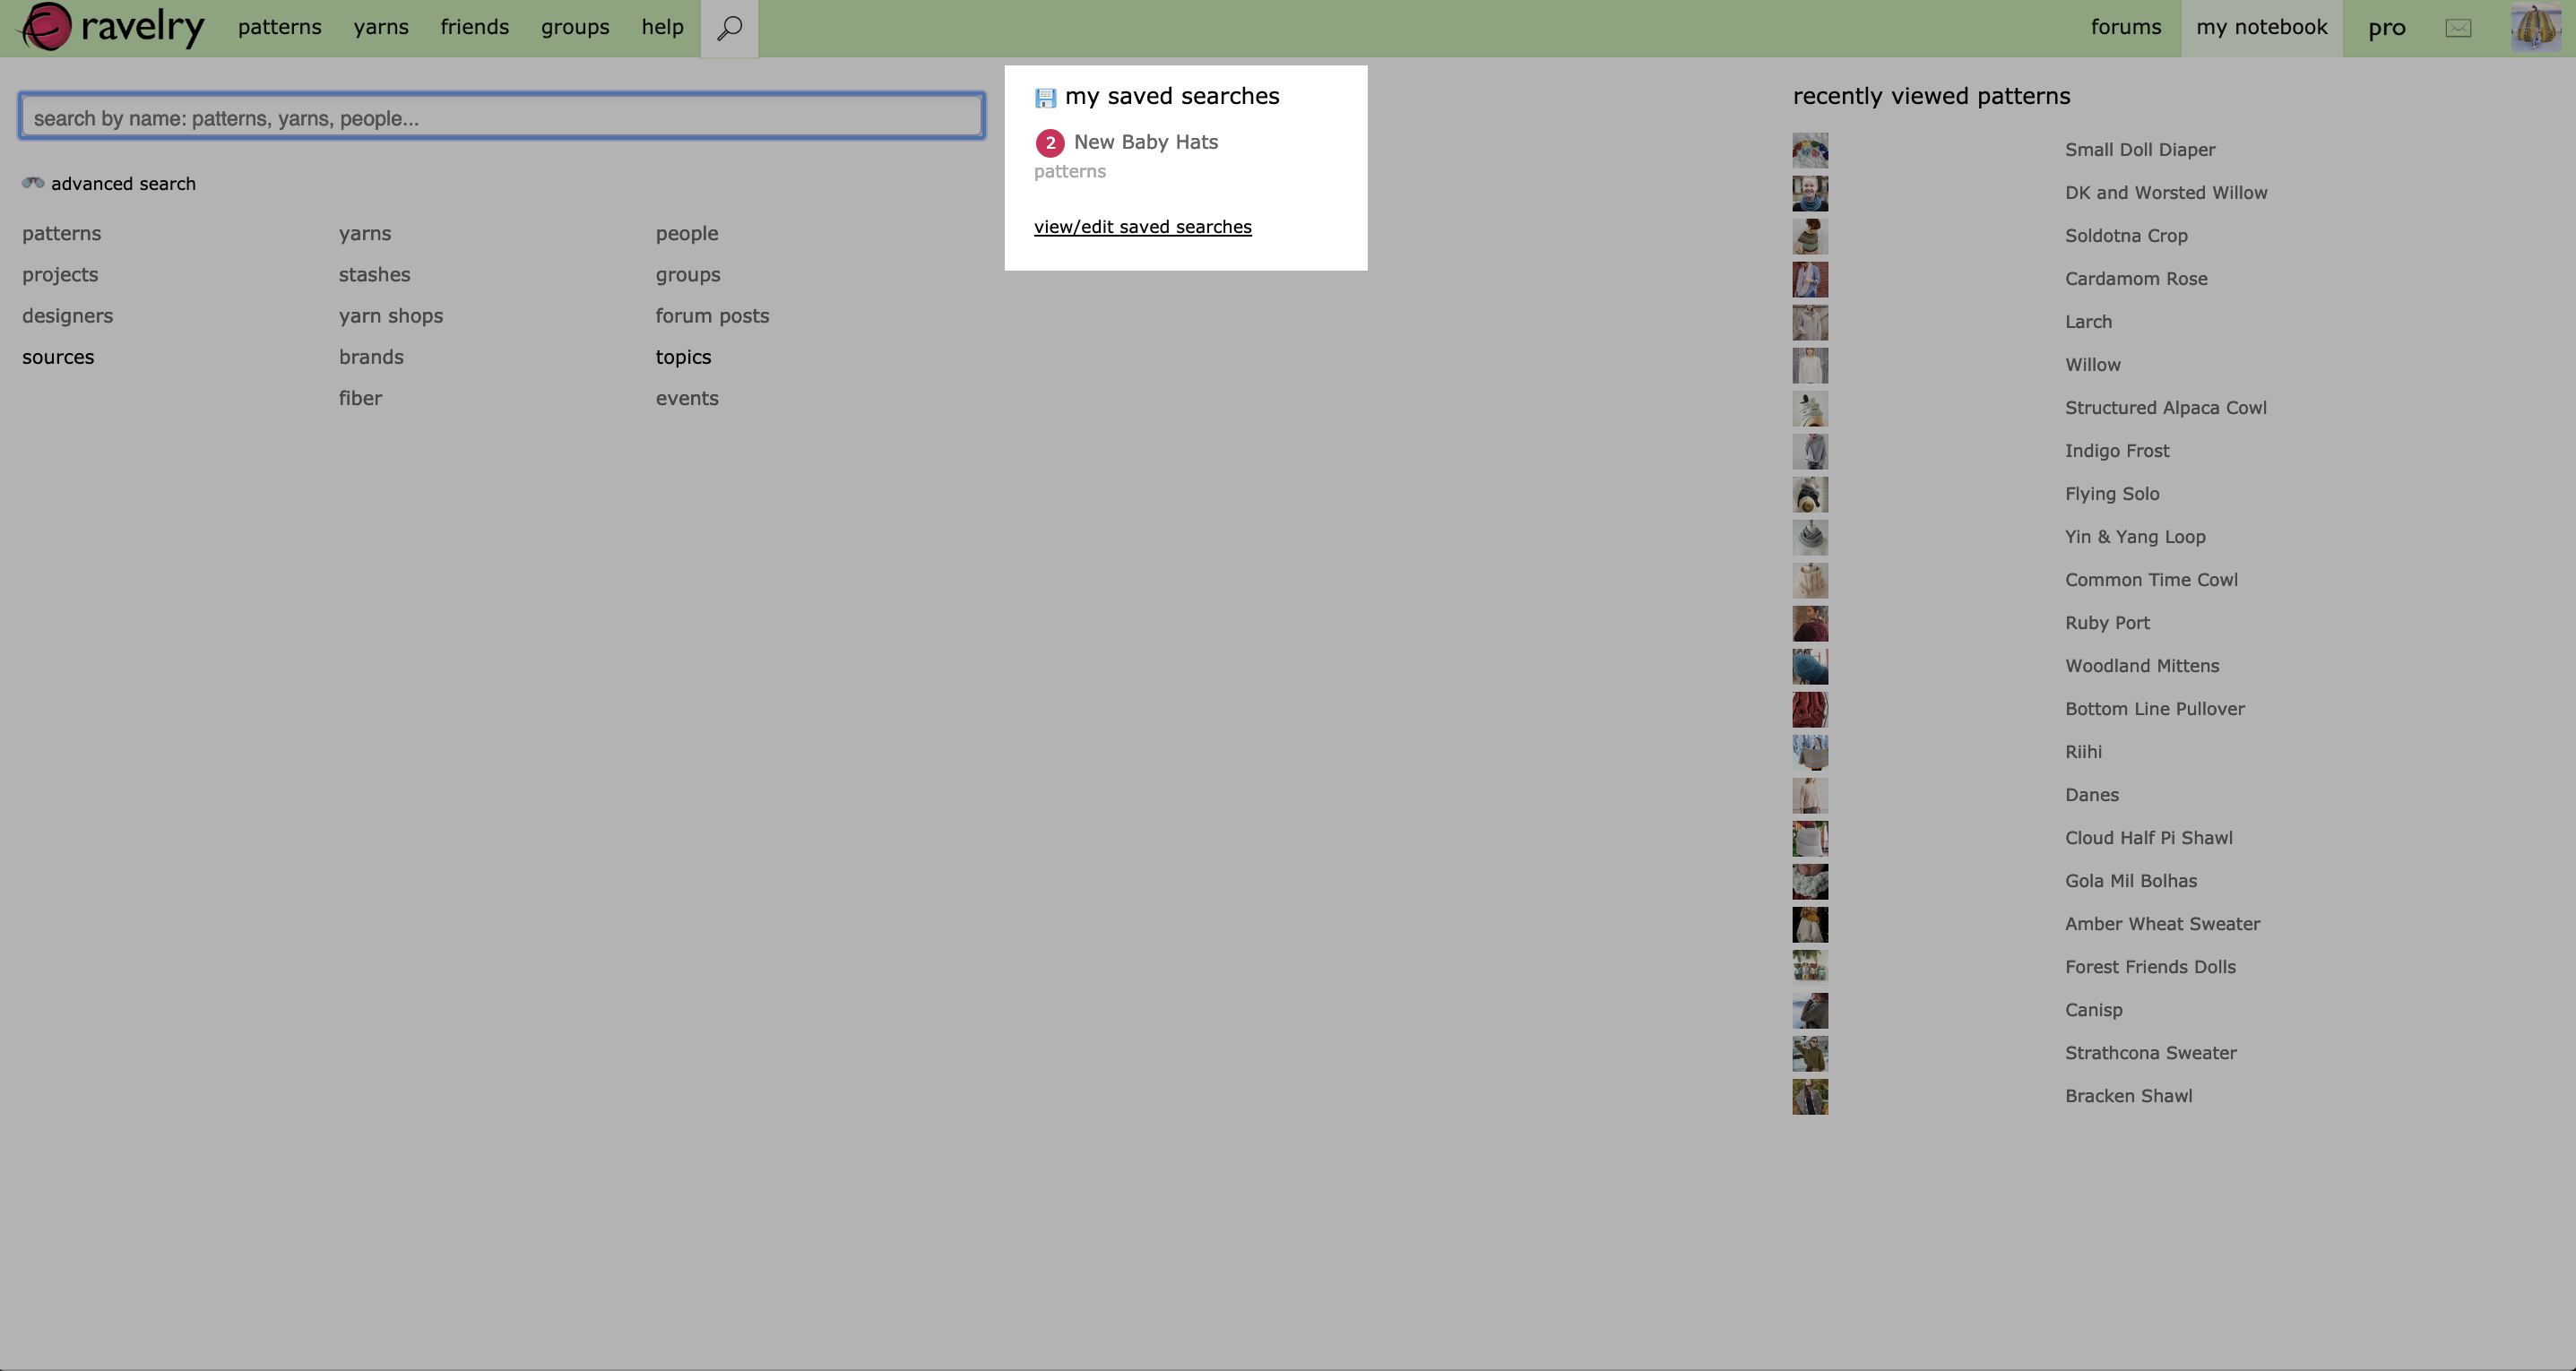
Task: Open the envelope messages icon
Action: 2458,28
